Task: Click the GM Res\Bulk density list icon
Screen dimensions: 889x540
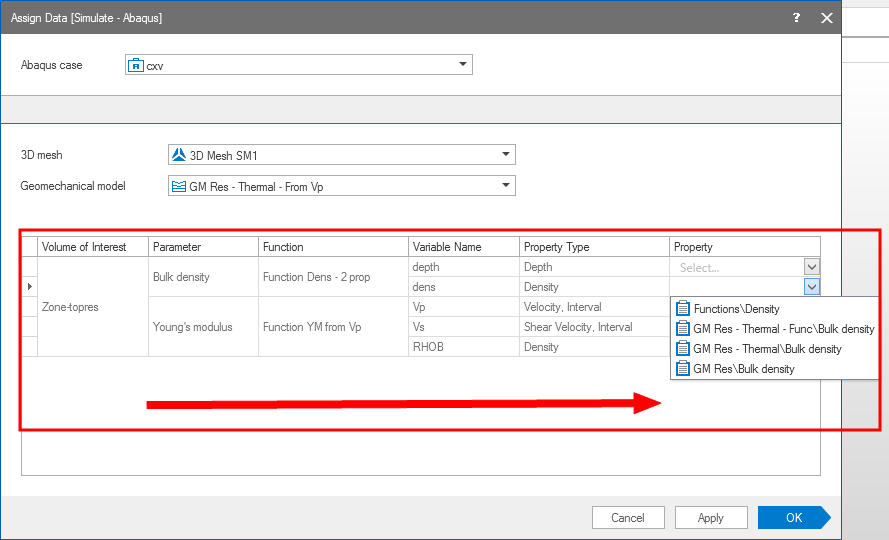Action: pos(683,369)
